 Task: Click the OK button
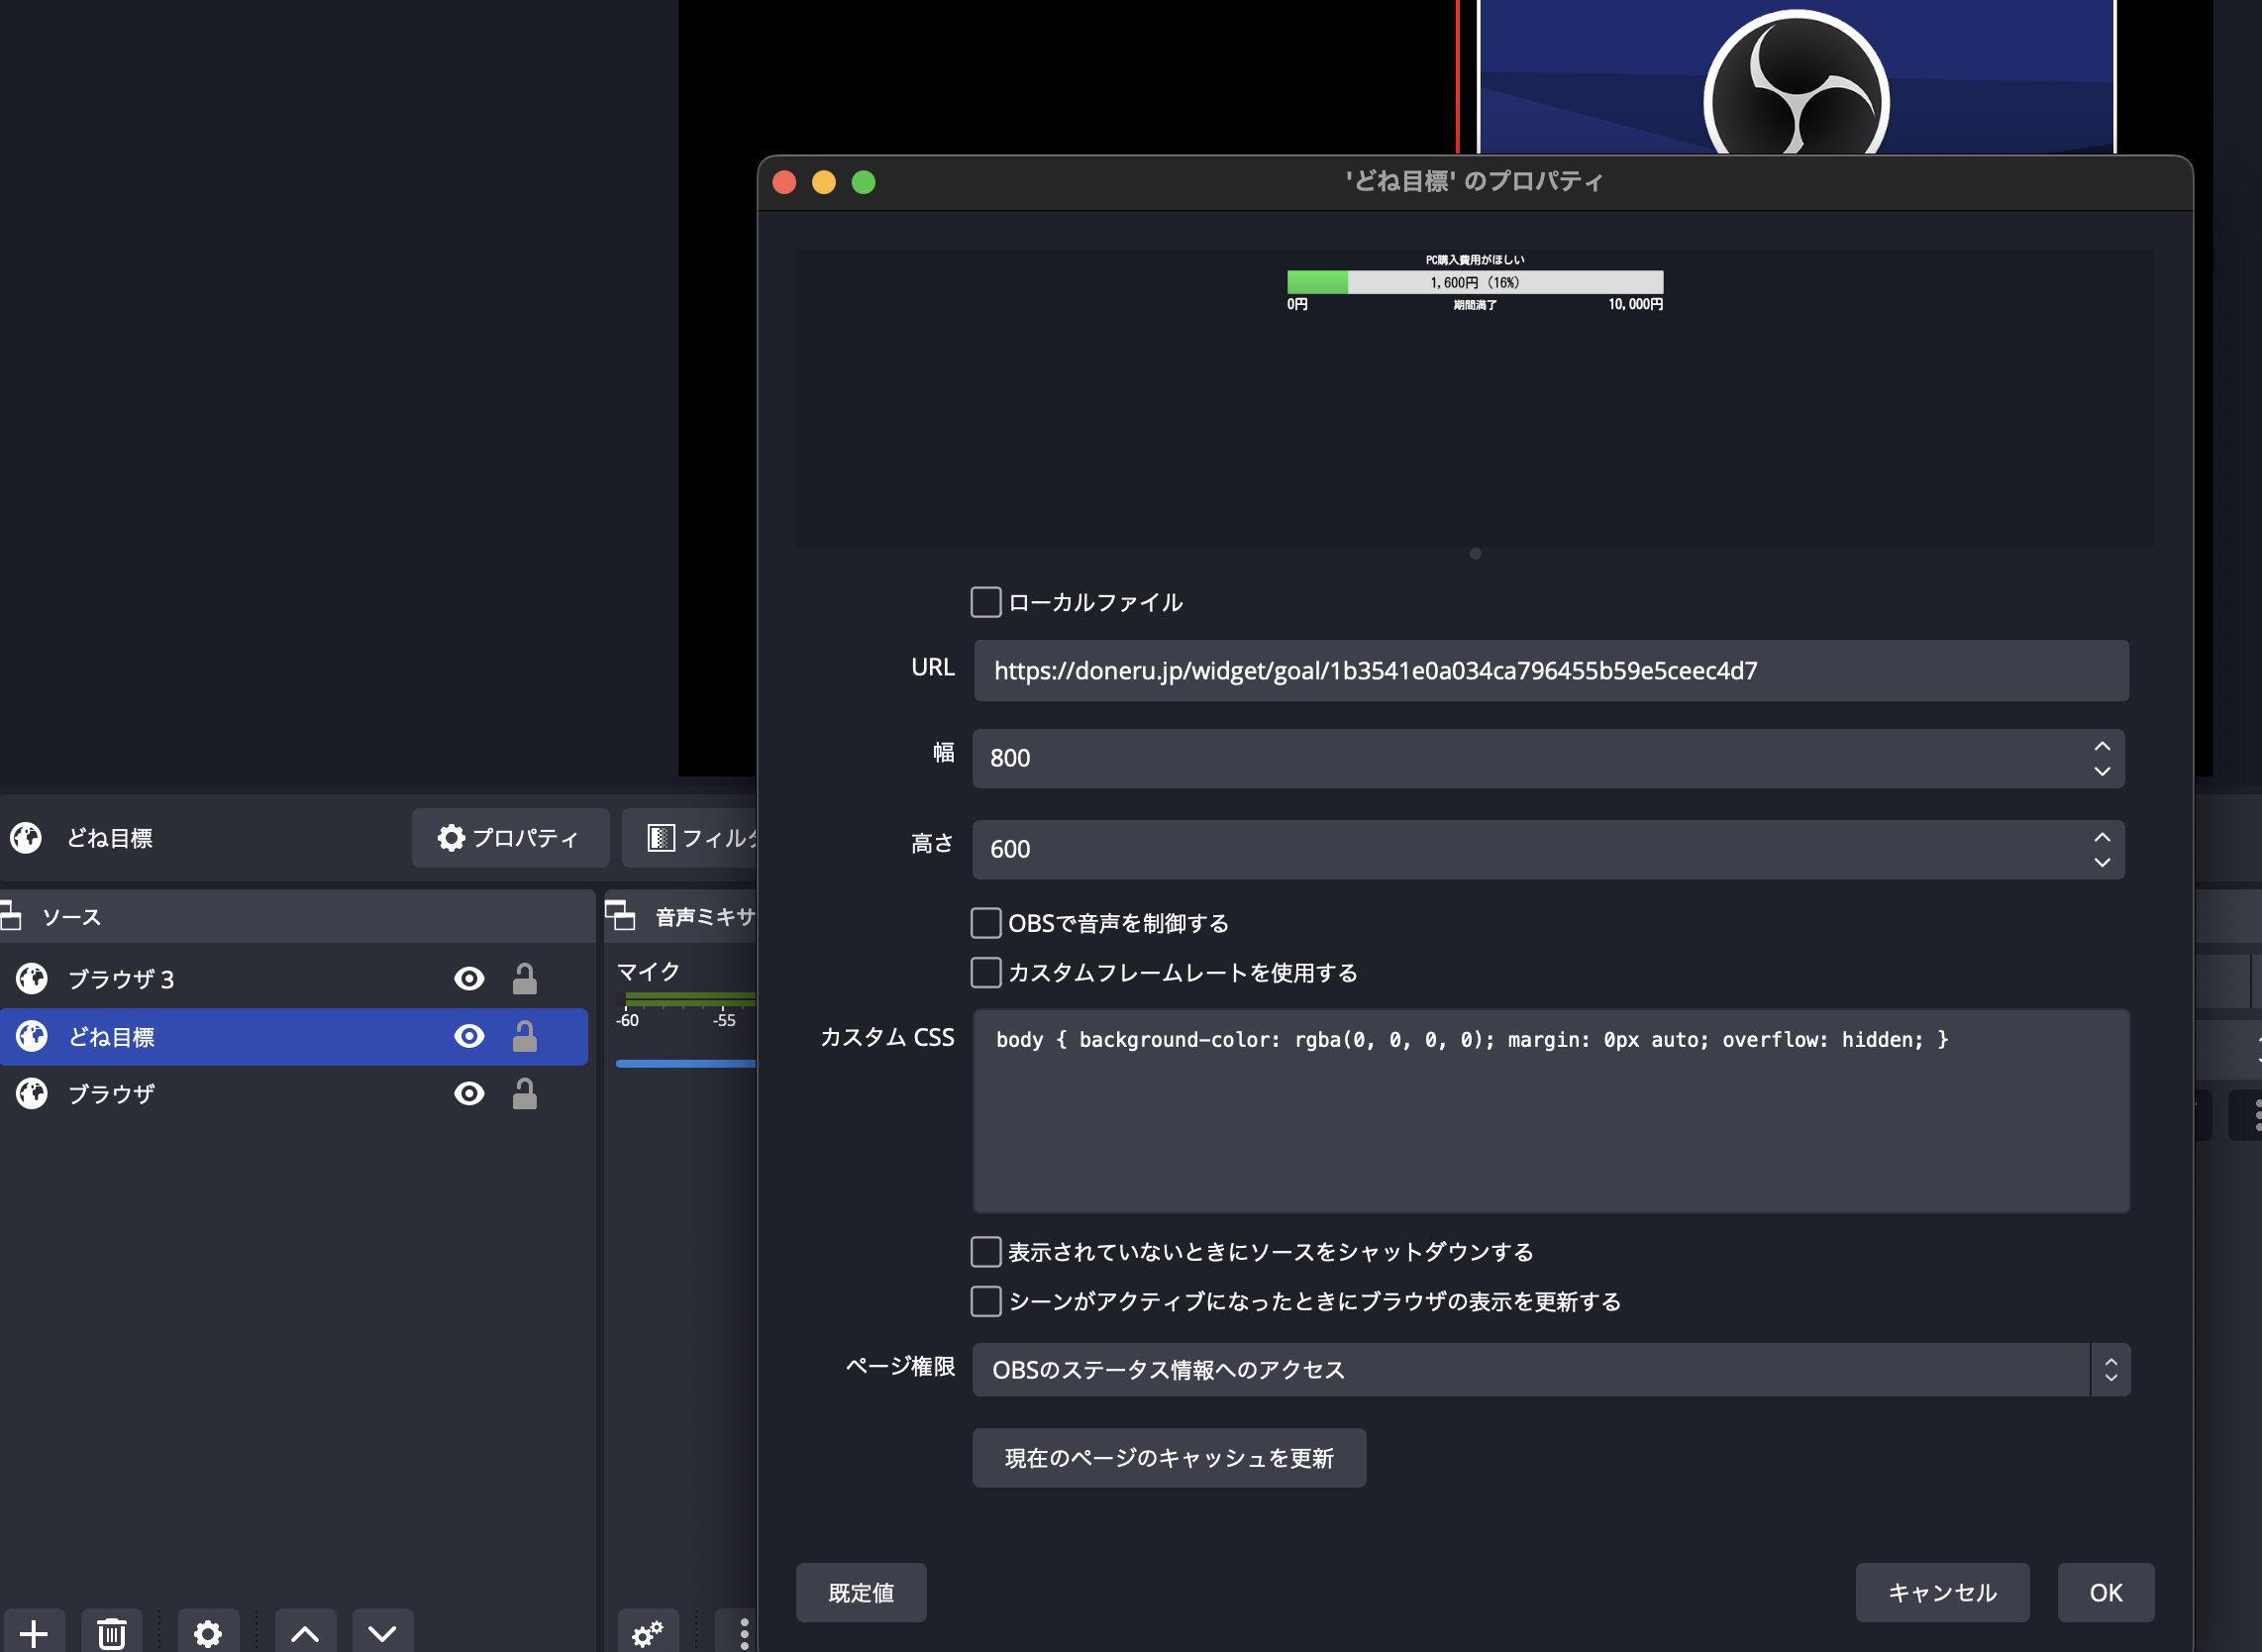tap(2106, 1593)
